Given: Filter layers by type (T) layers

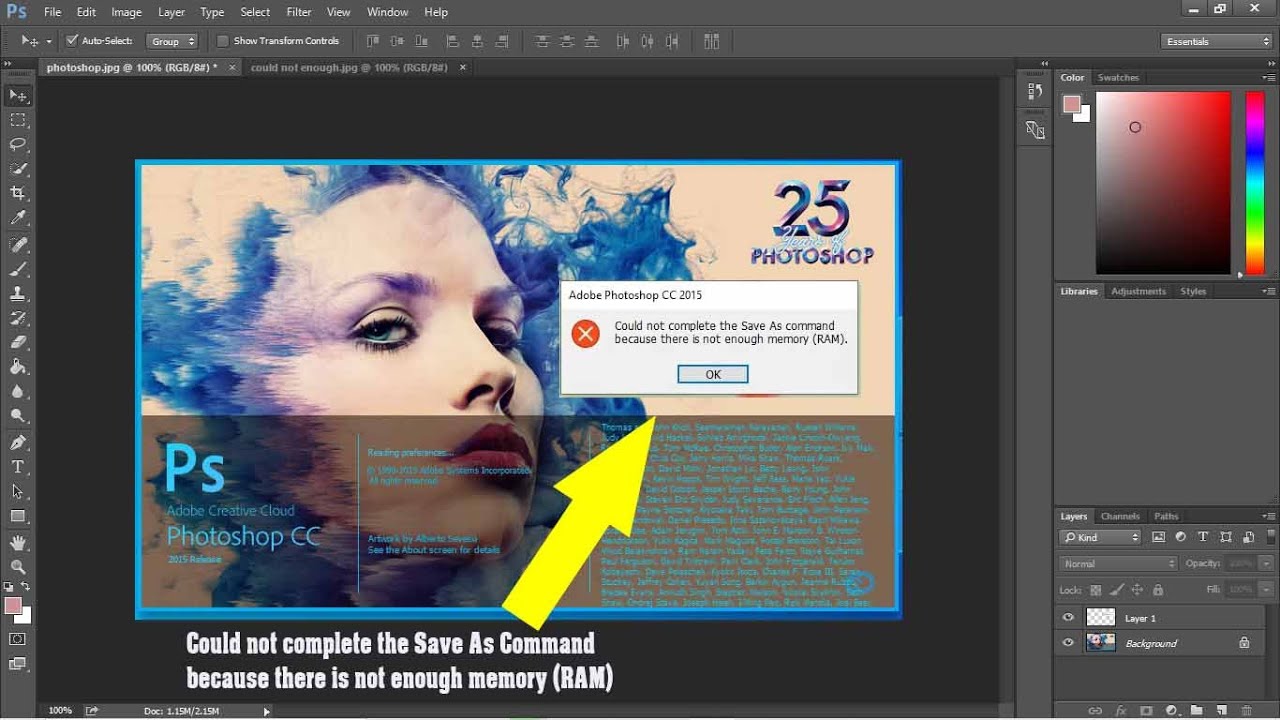Looking at the screenshot, I should point(1203,537).
